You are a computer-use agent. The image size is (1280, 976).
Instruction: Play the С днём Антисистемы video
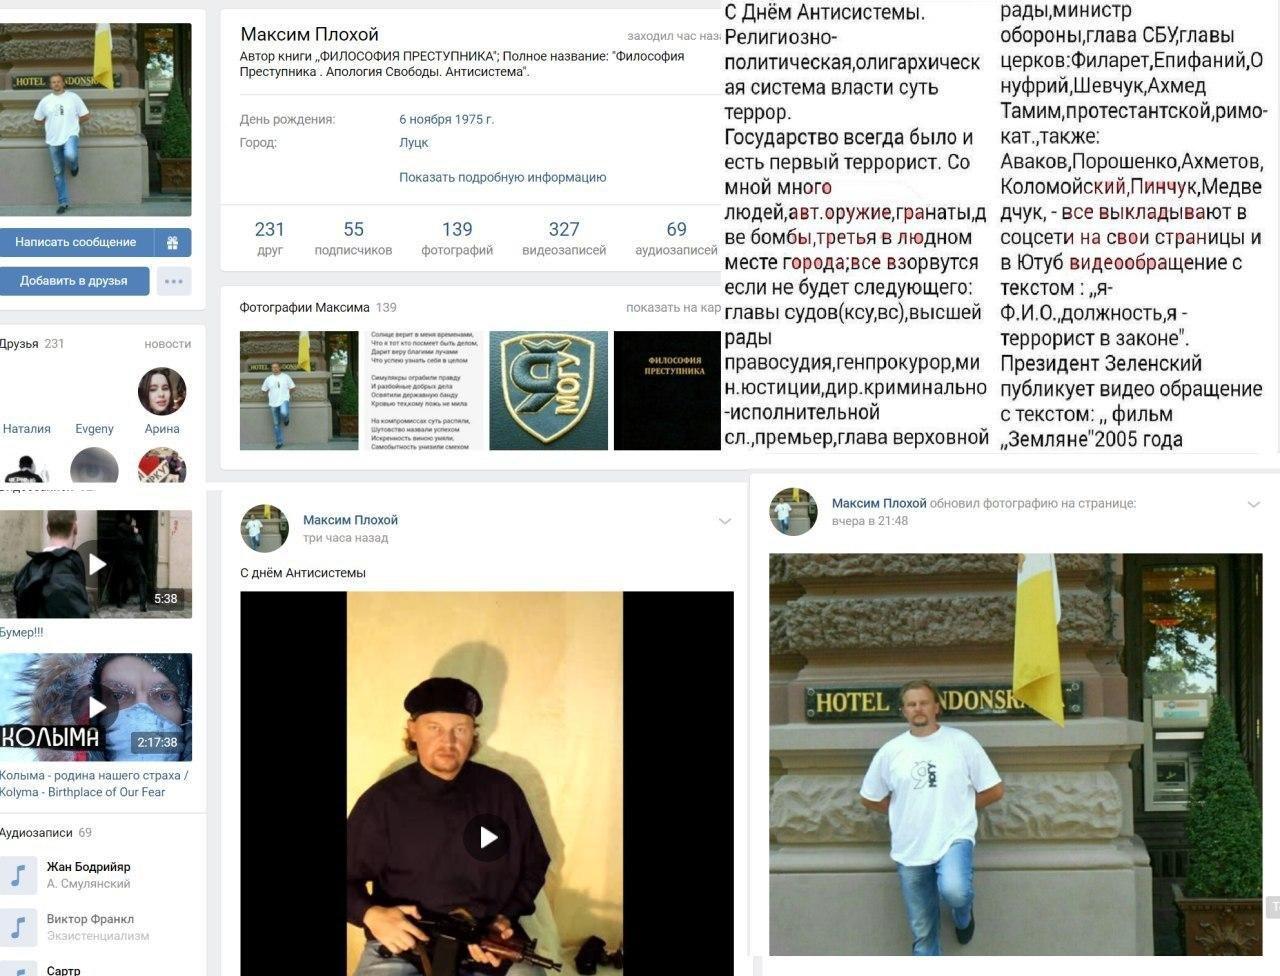click(486, 837)
